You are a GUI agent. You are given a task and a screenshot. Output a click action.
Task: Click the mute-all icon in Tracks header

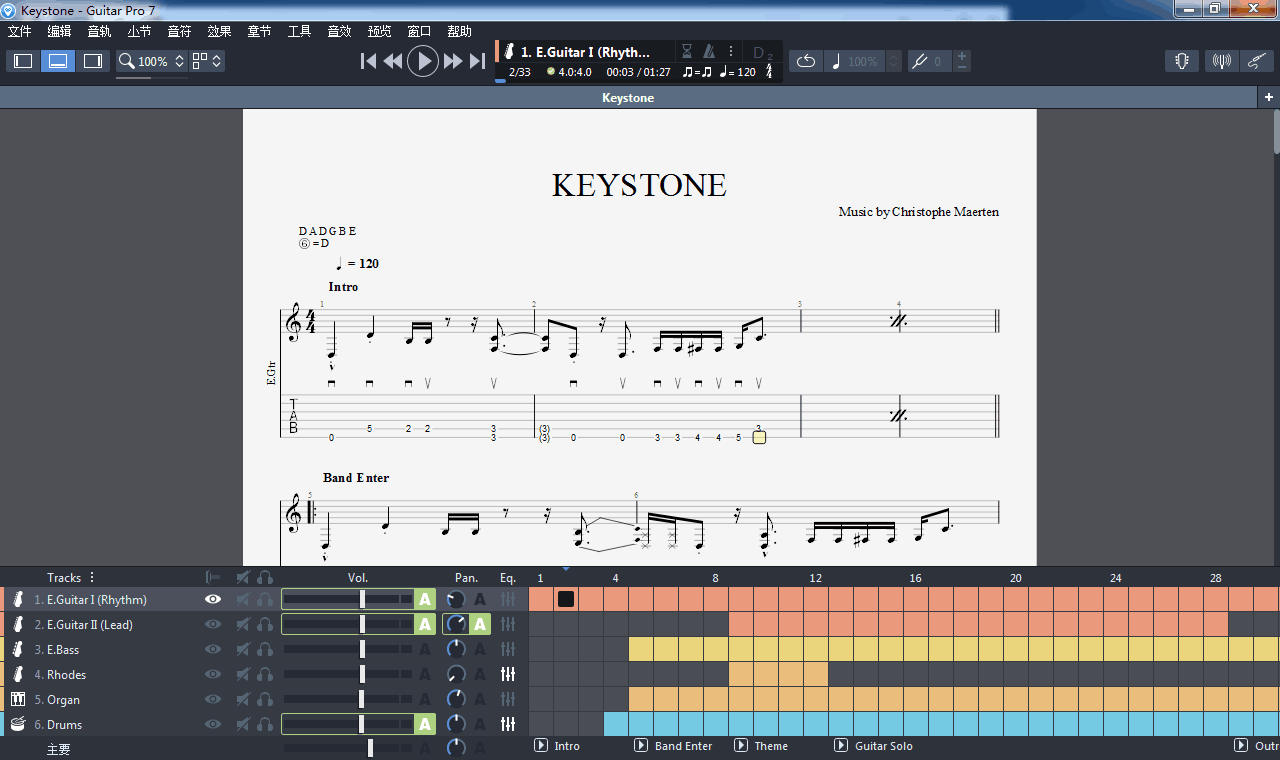[x=242, y=577]
